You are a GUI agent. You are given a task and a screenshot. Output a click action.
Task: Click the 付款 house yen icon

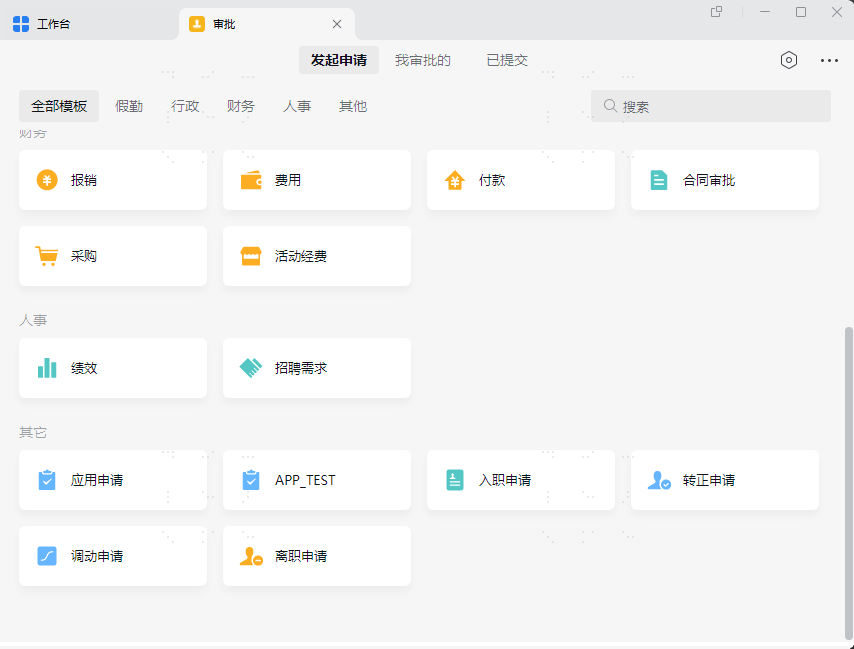[455, 180]
